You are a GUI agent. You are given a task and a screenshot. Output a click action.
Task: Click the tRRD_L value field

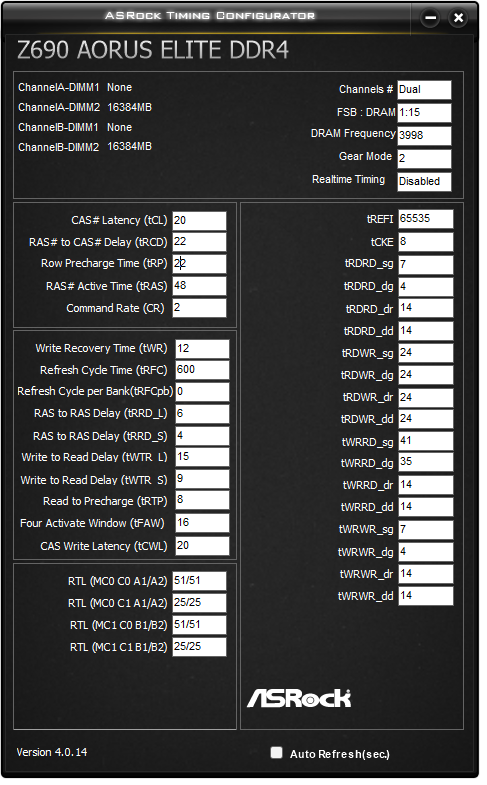click(x=202, y=414)
